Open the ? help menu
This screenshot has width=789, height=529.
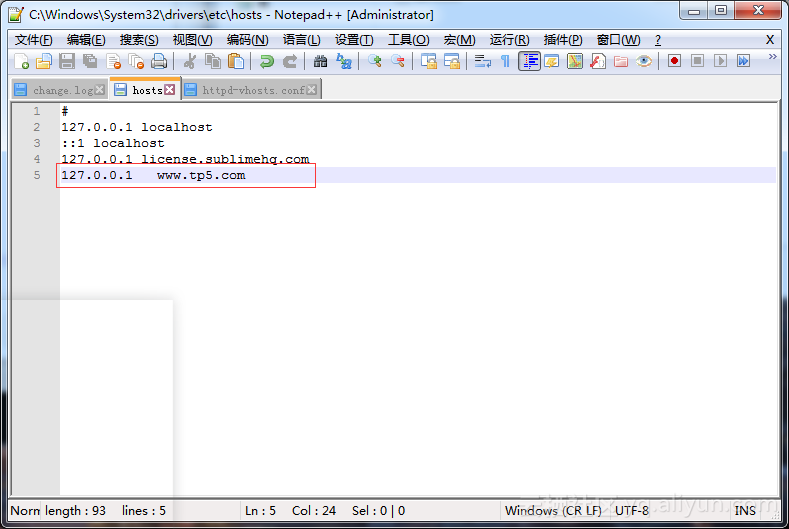pos(658,40)
